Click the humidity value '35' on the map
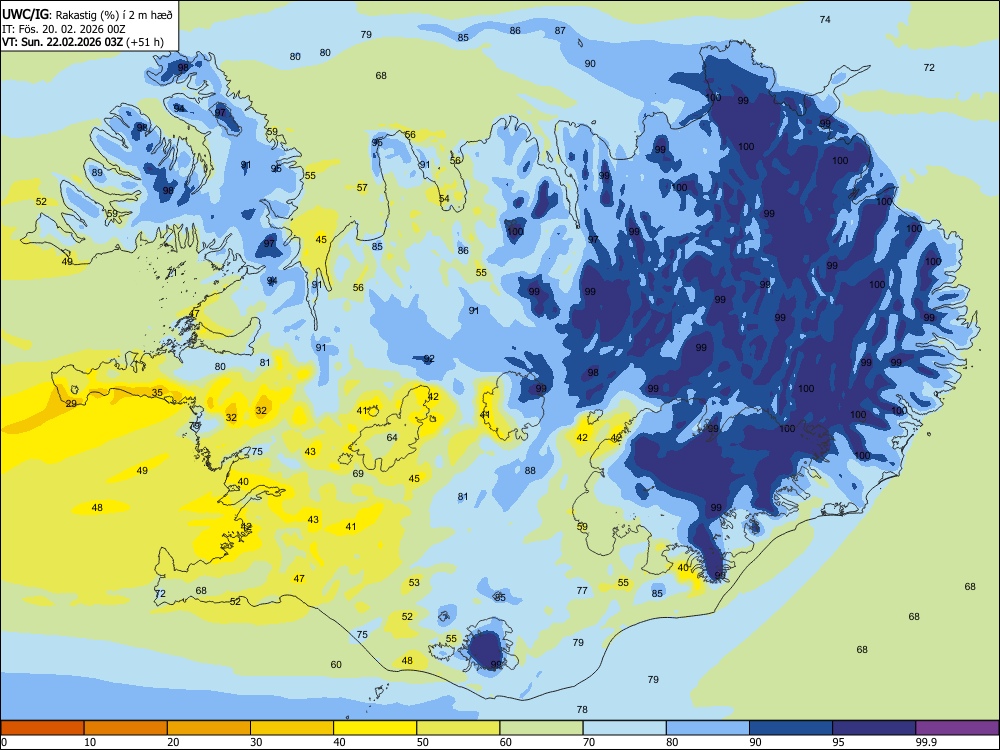This screenshot has width=1000, height=750. 157,393
